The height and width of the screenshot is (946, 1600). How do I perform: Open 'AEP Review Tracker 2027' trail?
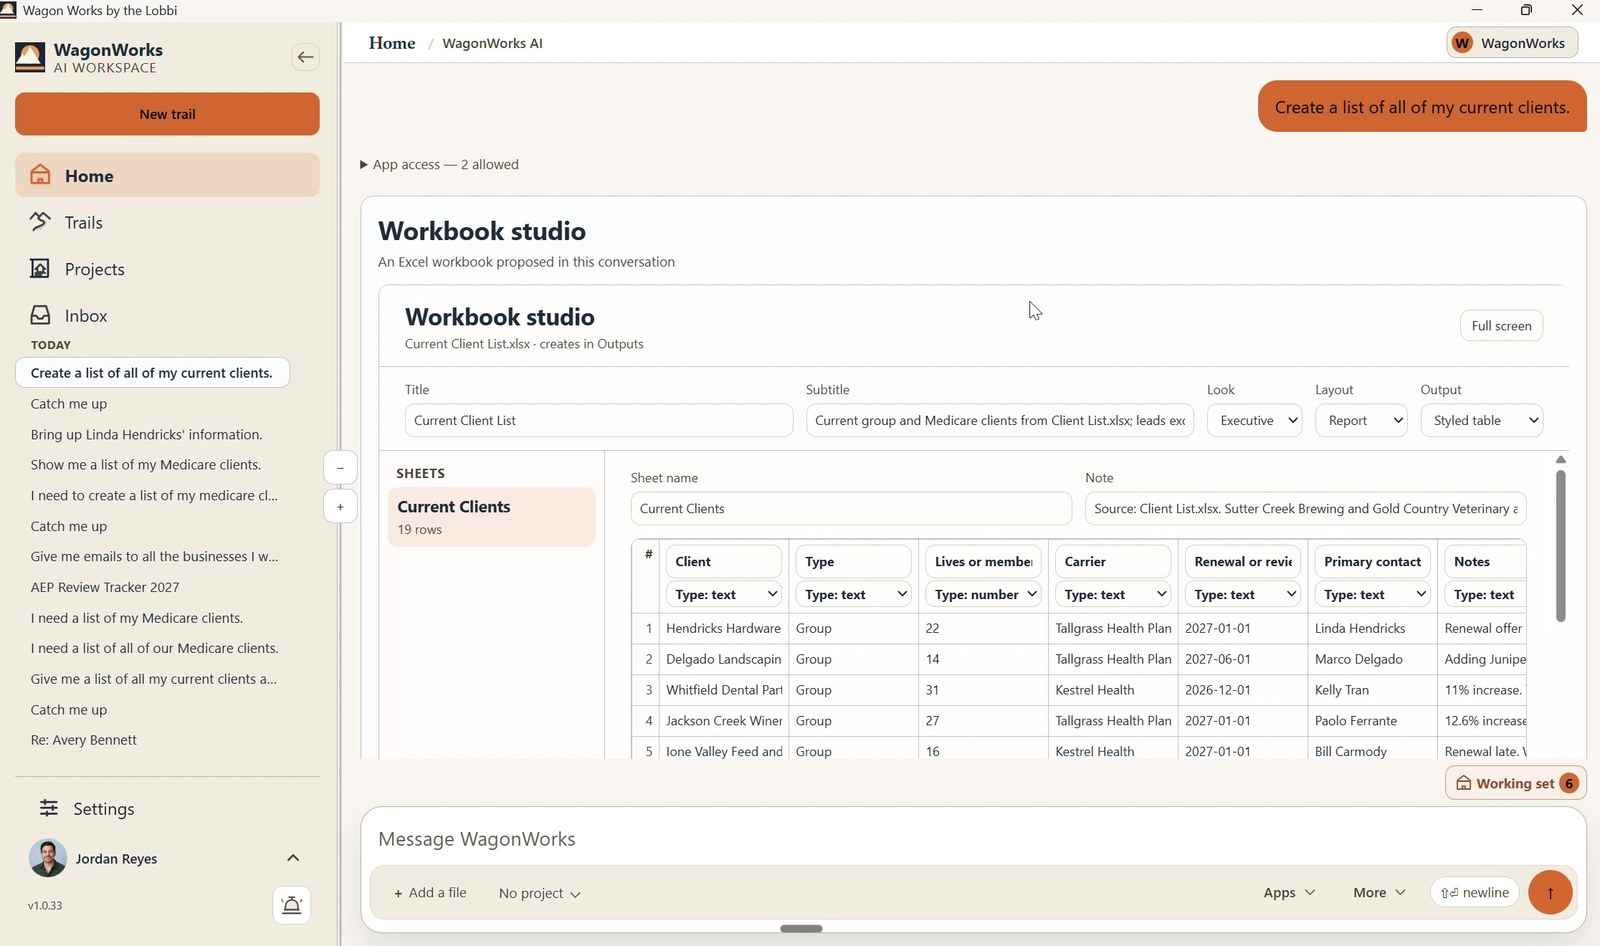[x=105, y=587]
